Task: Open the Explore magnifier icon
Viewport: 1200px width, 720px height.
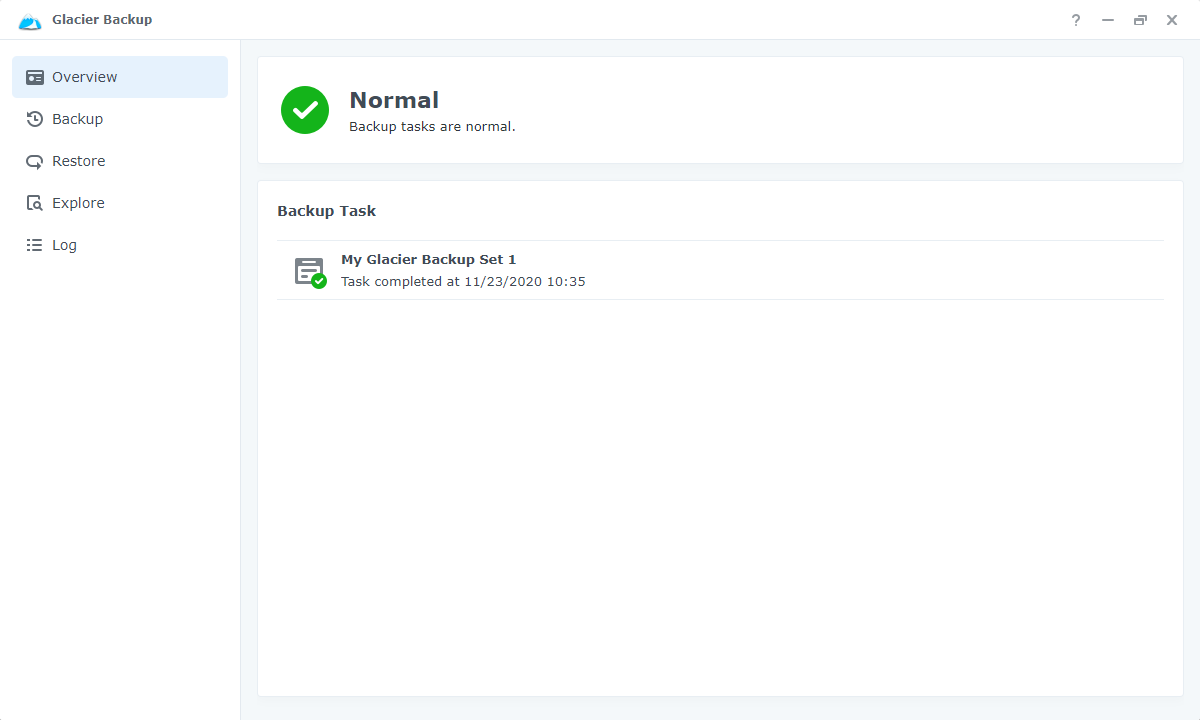Action: [34, 202]
